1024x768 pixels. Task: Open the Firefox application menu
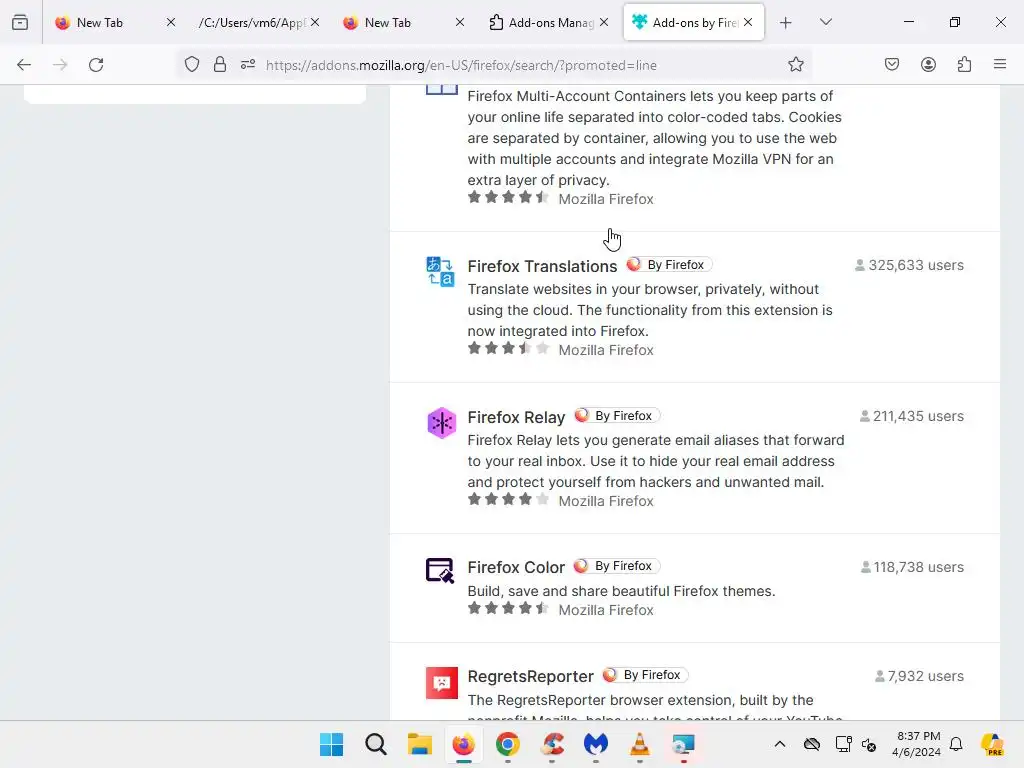click(1000, 65)
